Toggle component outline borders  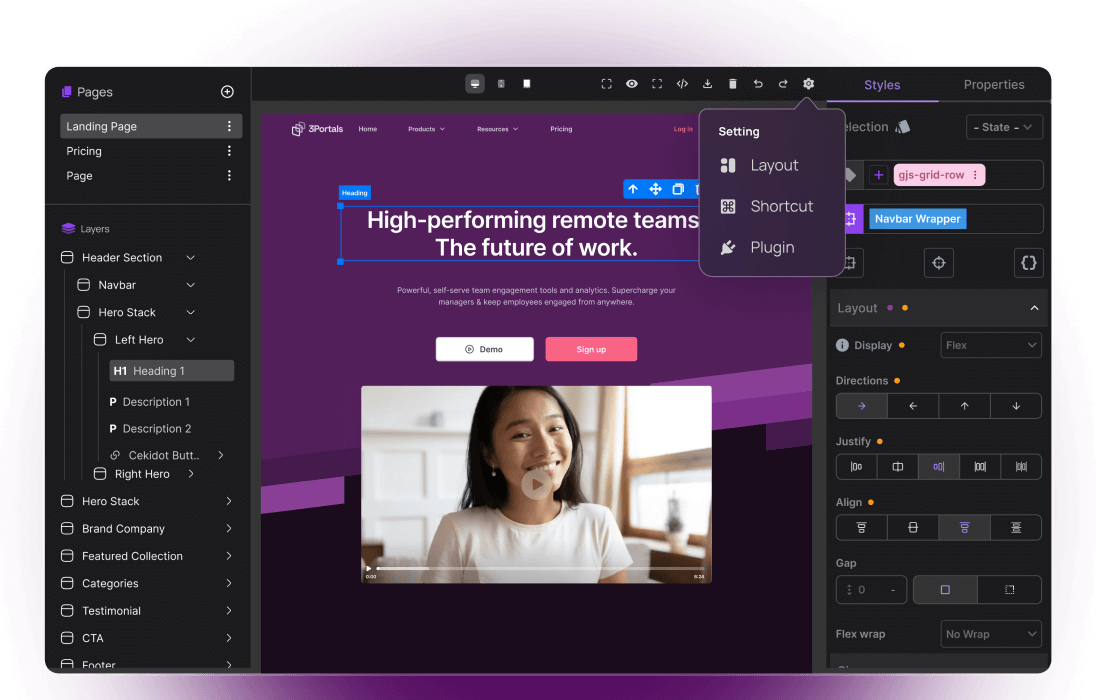click(607, 84)
